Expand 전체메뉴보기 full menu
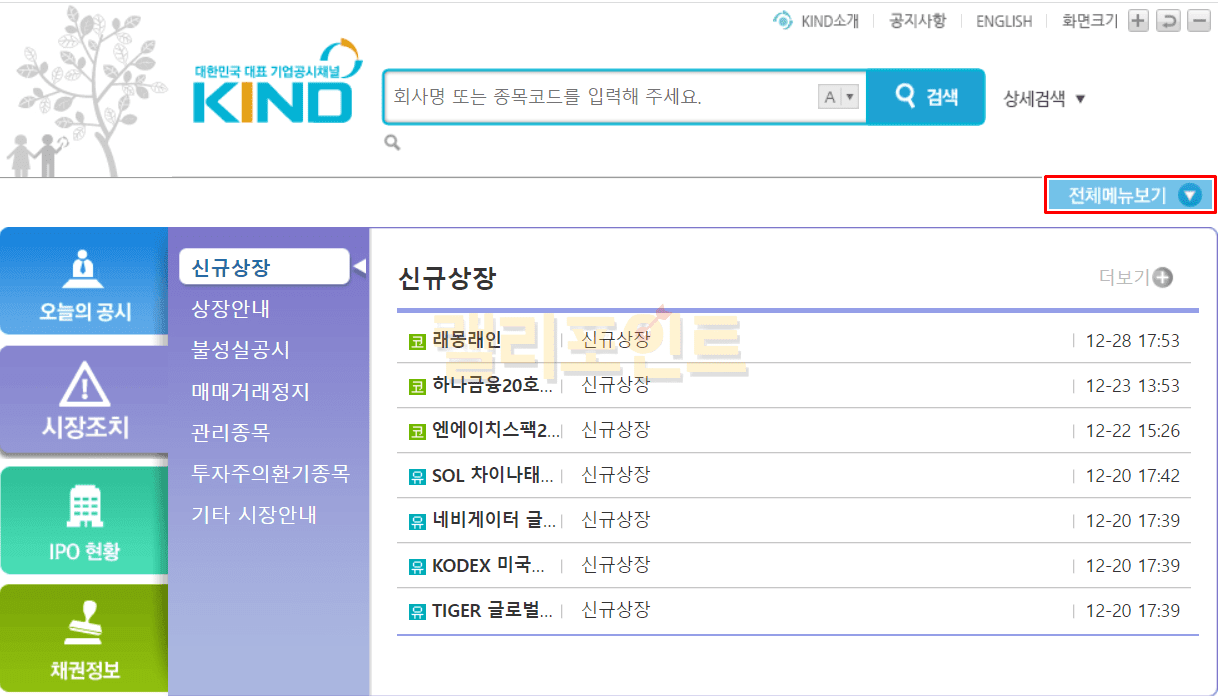 (x=1130, y=195)
